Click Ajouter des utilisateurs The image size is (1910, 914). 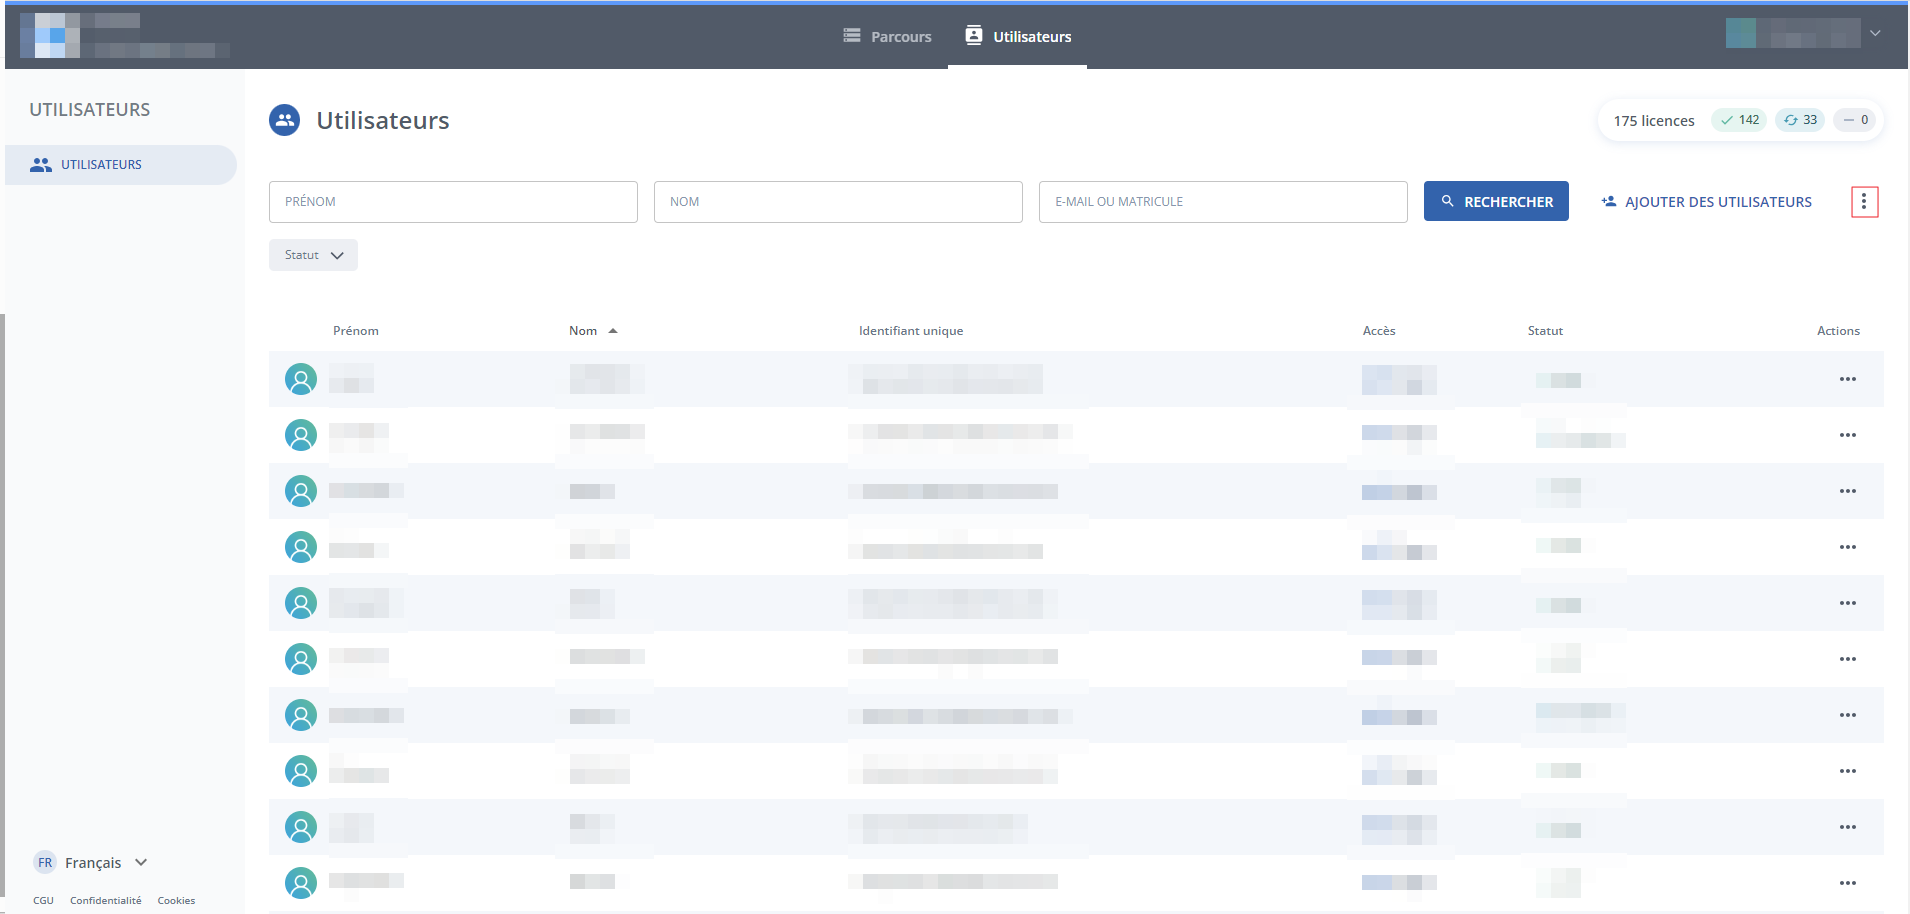(x=1706, y=202)
